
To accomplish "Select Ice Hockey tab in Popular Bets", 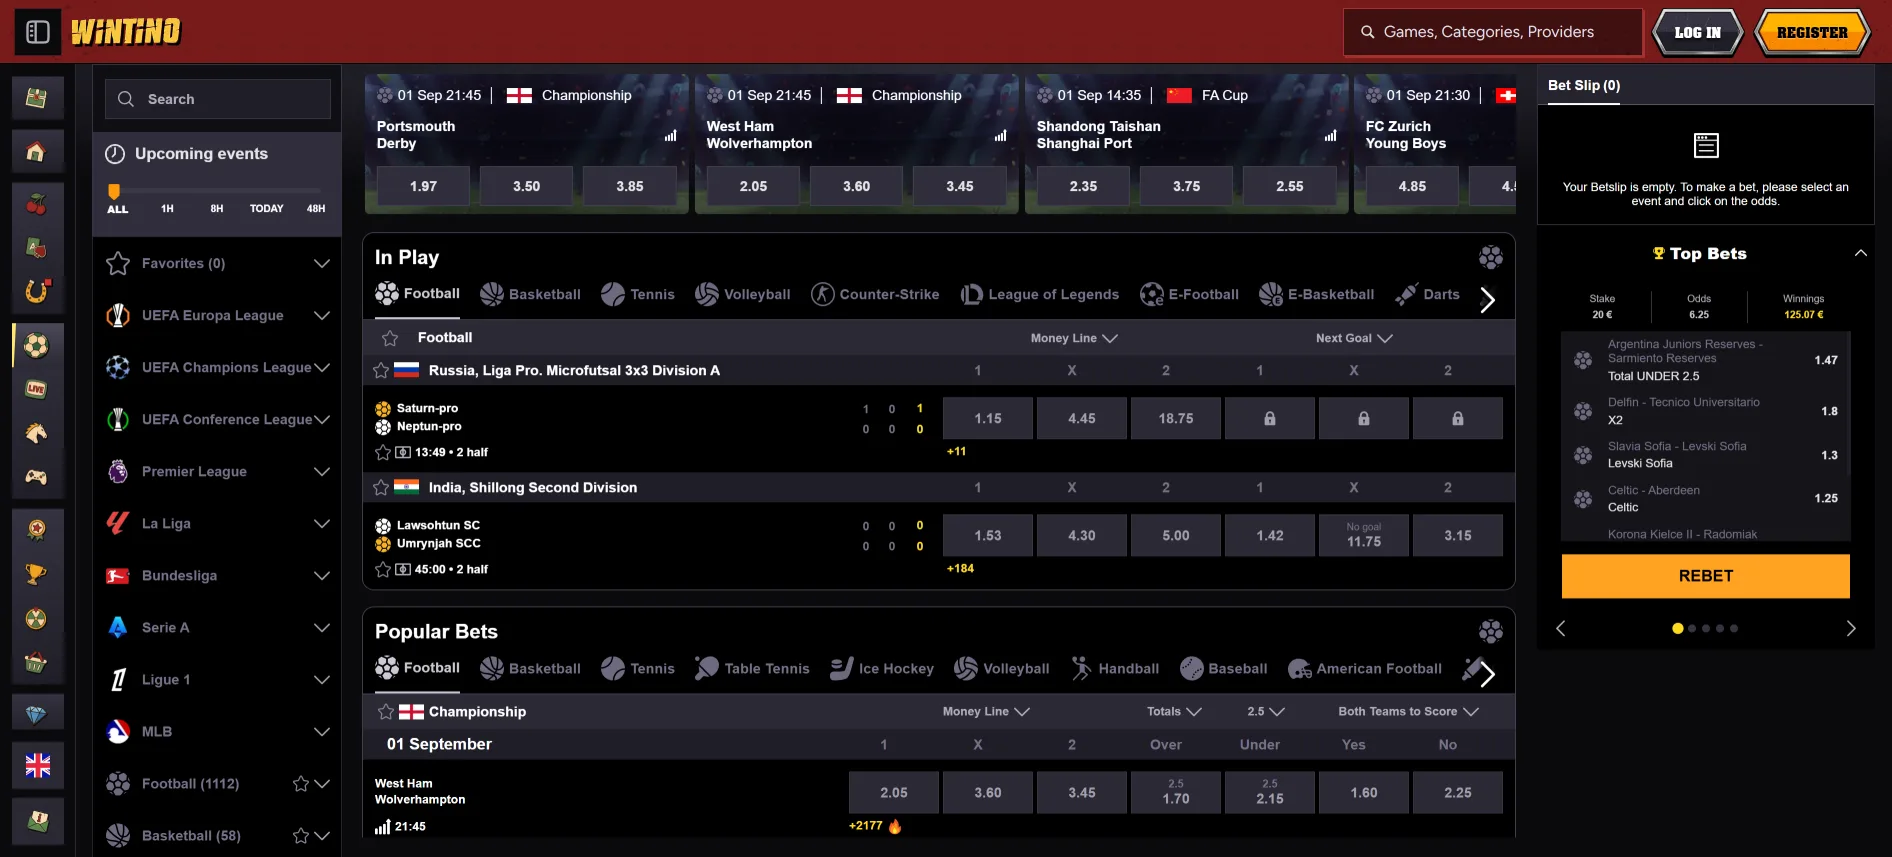I will click(882, 668).
